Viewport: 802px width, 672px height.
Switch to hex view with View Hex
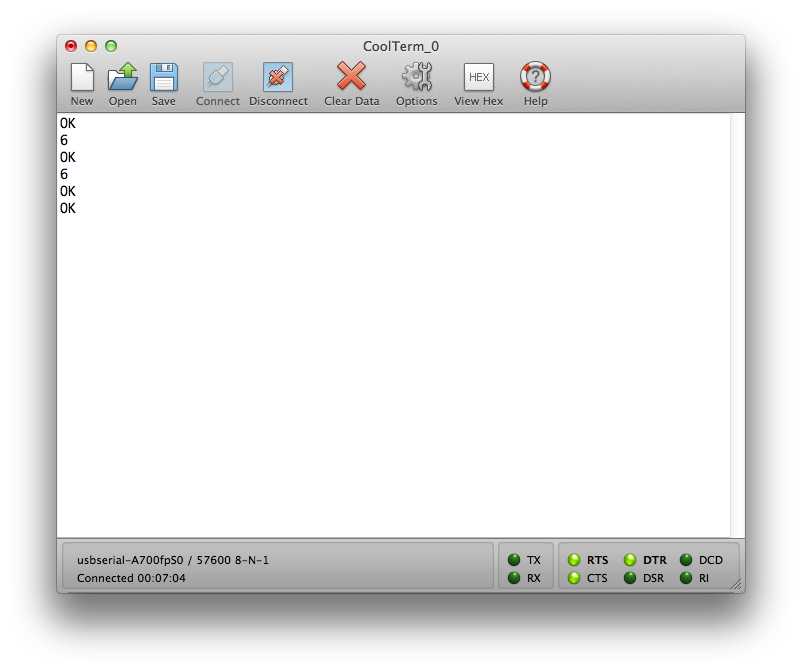[478, 80]
